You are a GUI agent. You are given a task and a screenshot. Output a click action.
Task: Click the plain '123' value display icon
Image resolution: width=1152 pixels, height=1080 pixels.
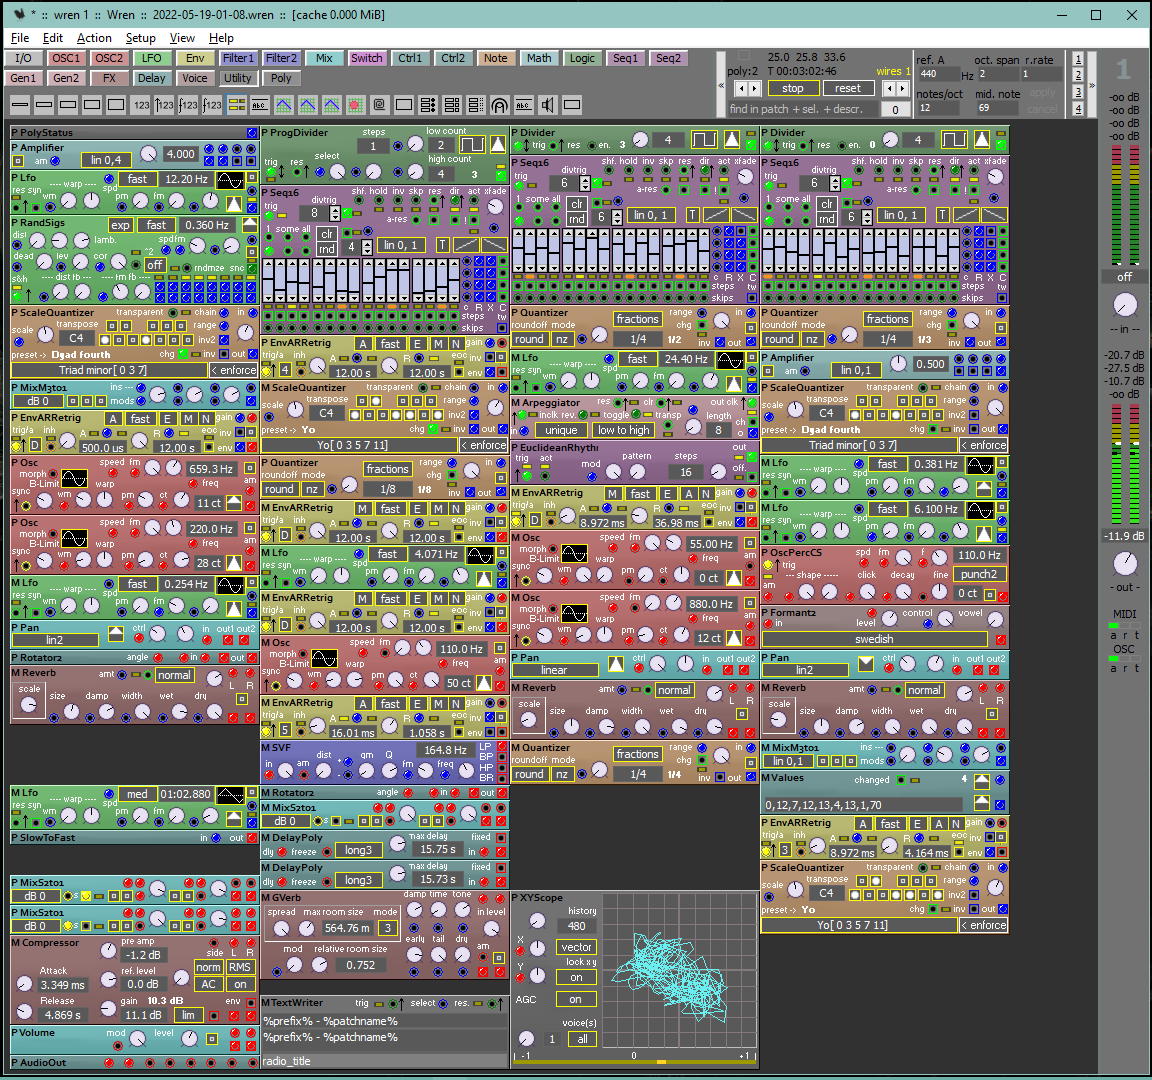(141, 105)
